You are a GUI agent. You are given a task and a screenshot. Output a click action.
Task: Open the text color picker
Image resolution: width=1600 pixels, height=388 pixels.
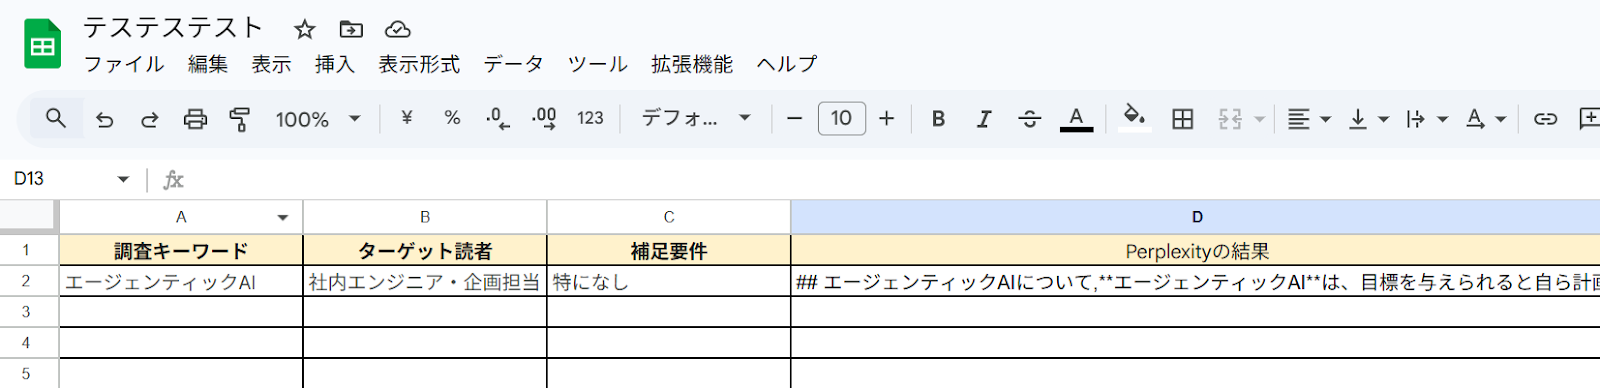pyautogui.click(x=1076, y=118)
